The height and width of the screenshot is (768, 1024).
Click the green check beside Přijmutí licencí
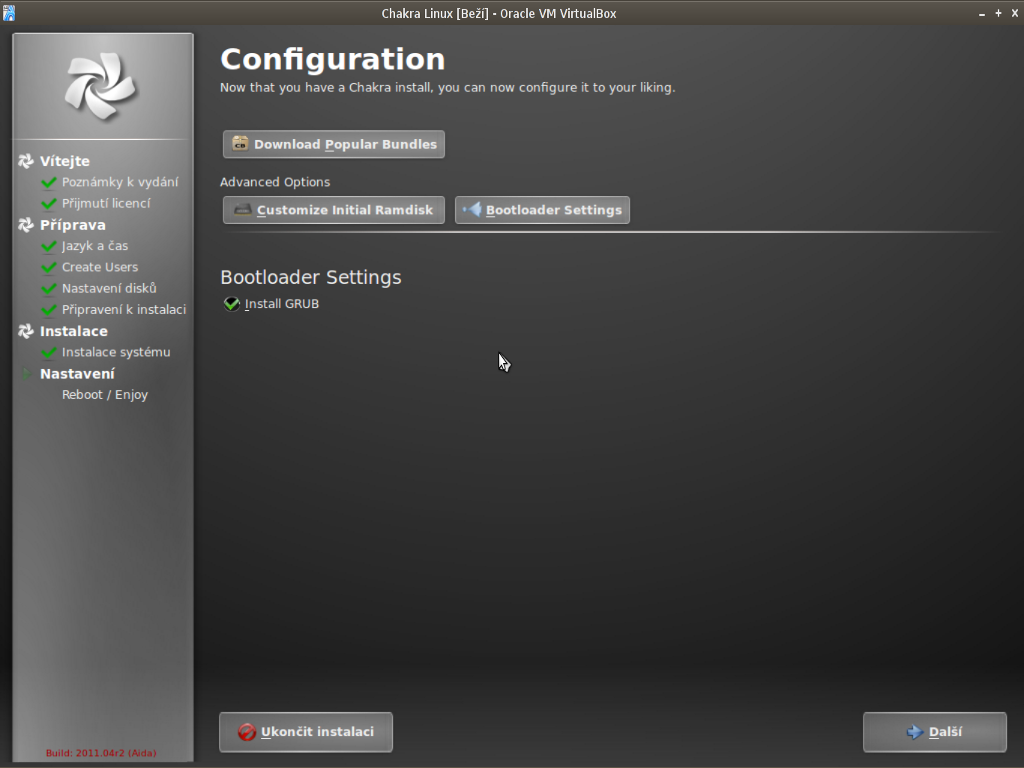(x=48, y=203)
